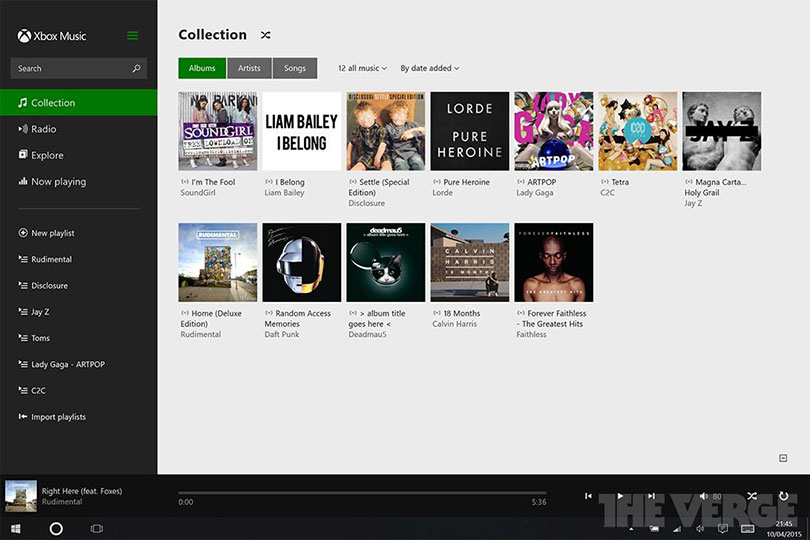Open Task View on the taskbar
Screen dimensions: 810x540
click(x=97, y=529)
